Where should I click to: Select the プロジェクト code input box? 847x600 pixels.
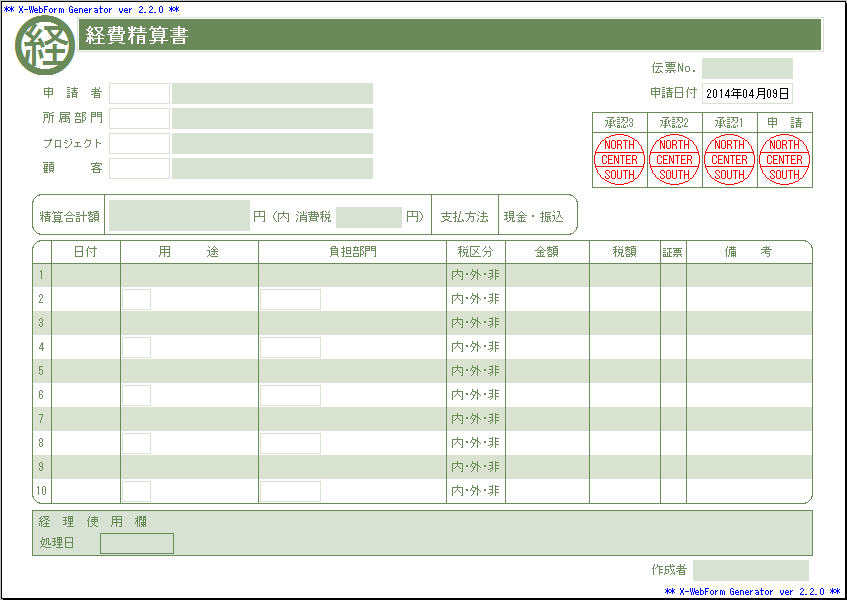pos(139,144)
